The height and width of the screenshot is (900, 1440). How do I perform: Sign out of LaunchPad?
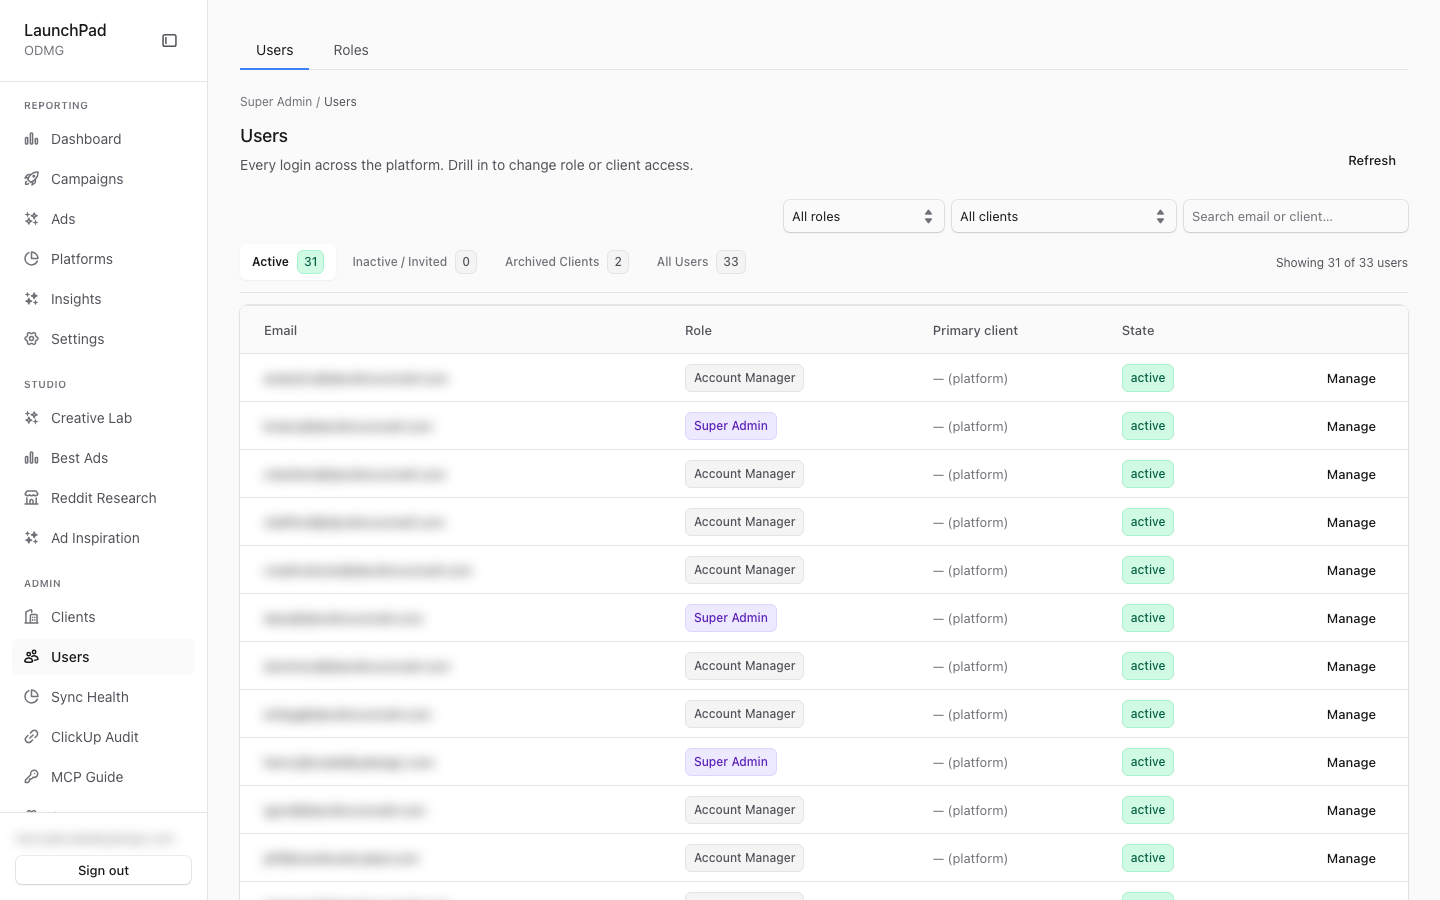coord(104,870)
